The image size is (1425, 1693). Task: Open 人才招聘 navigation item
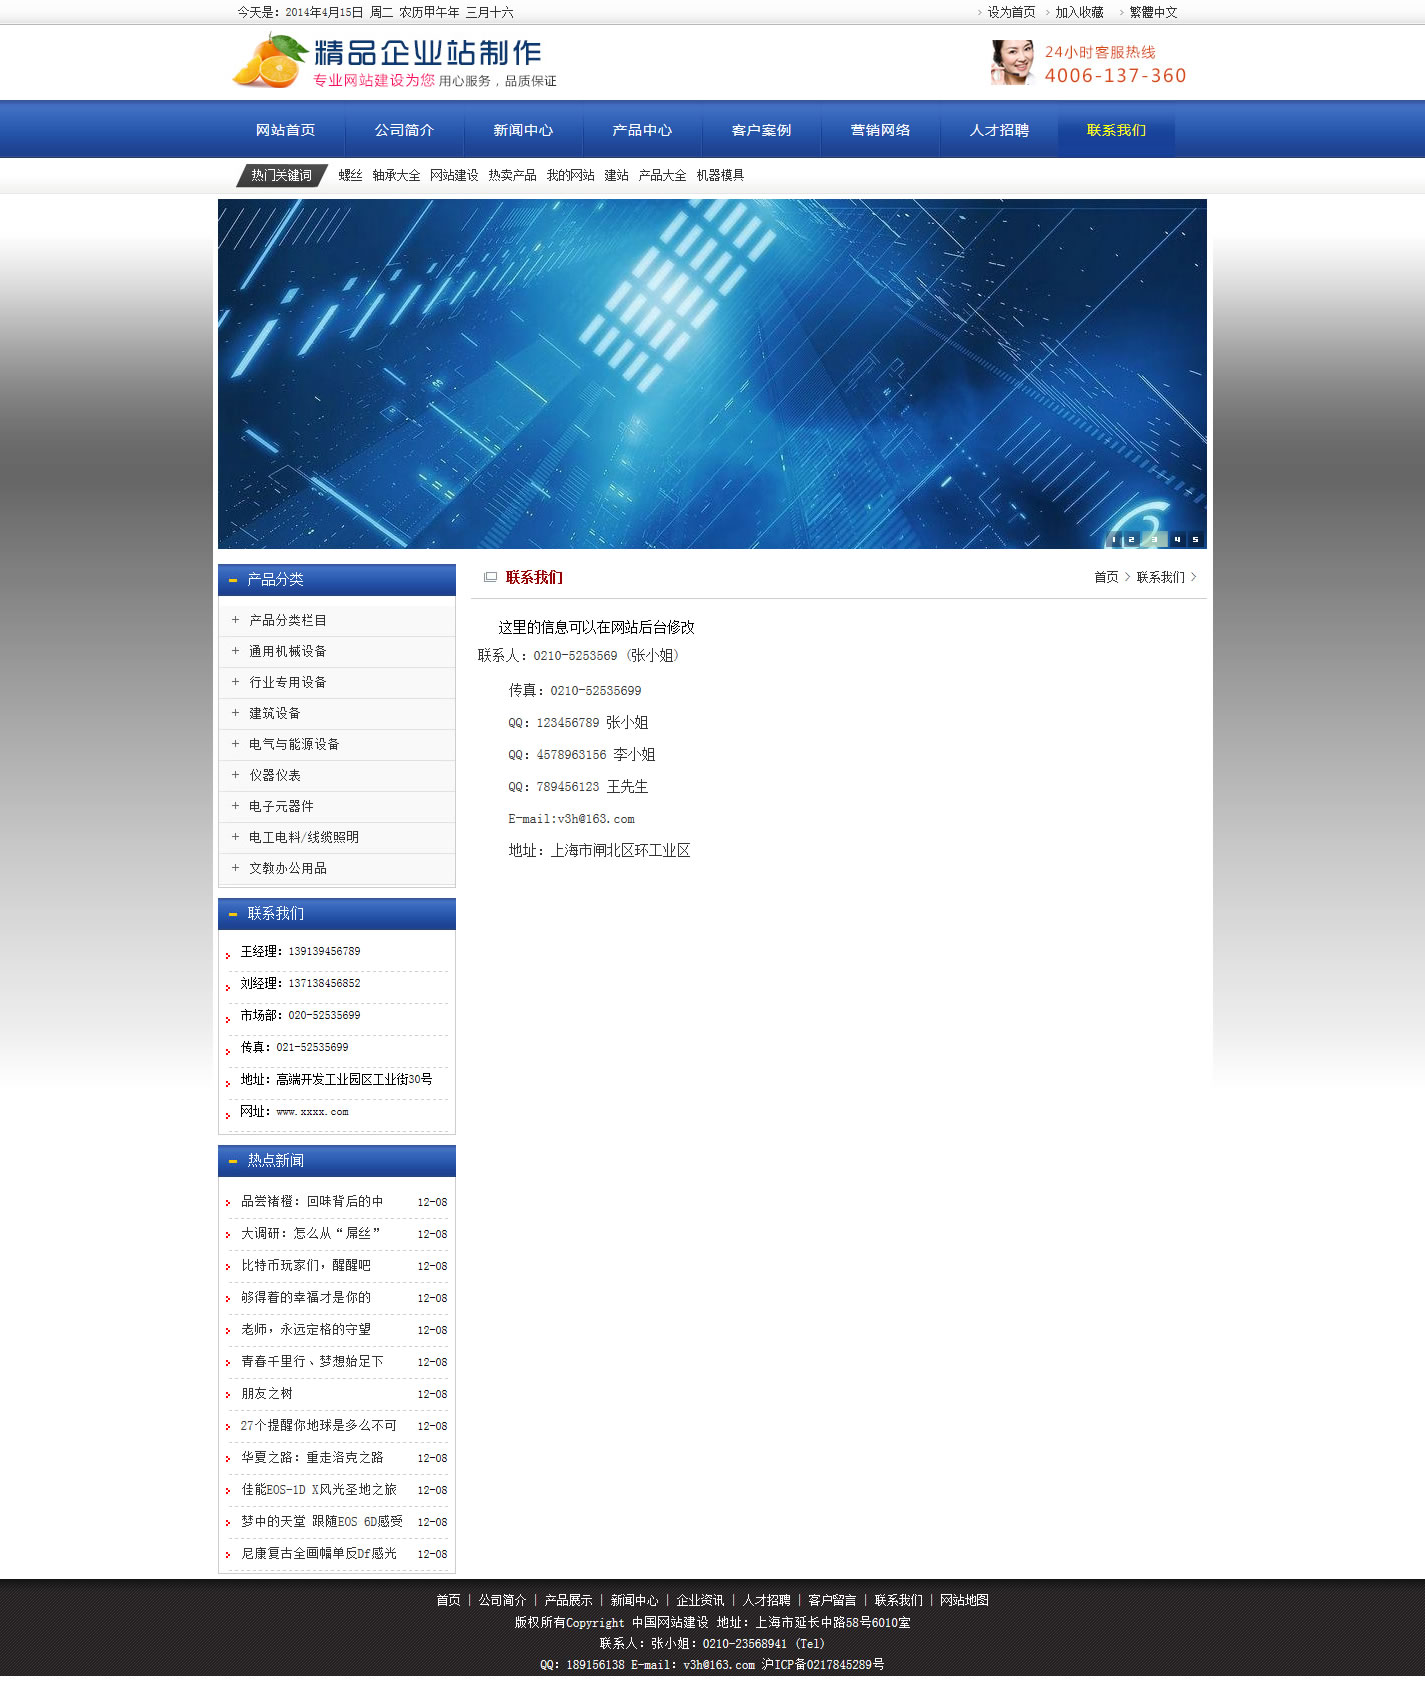click(x=999, y=130)
